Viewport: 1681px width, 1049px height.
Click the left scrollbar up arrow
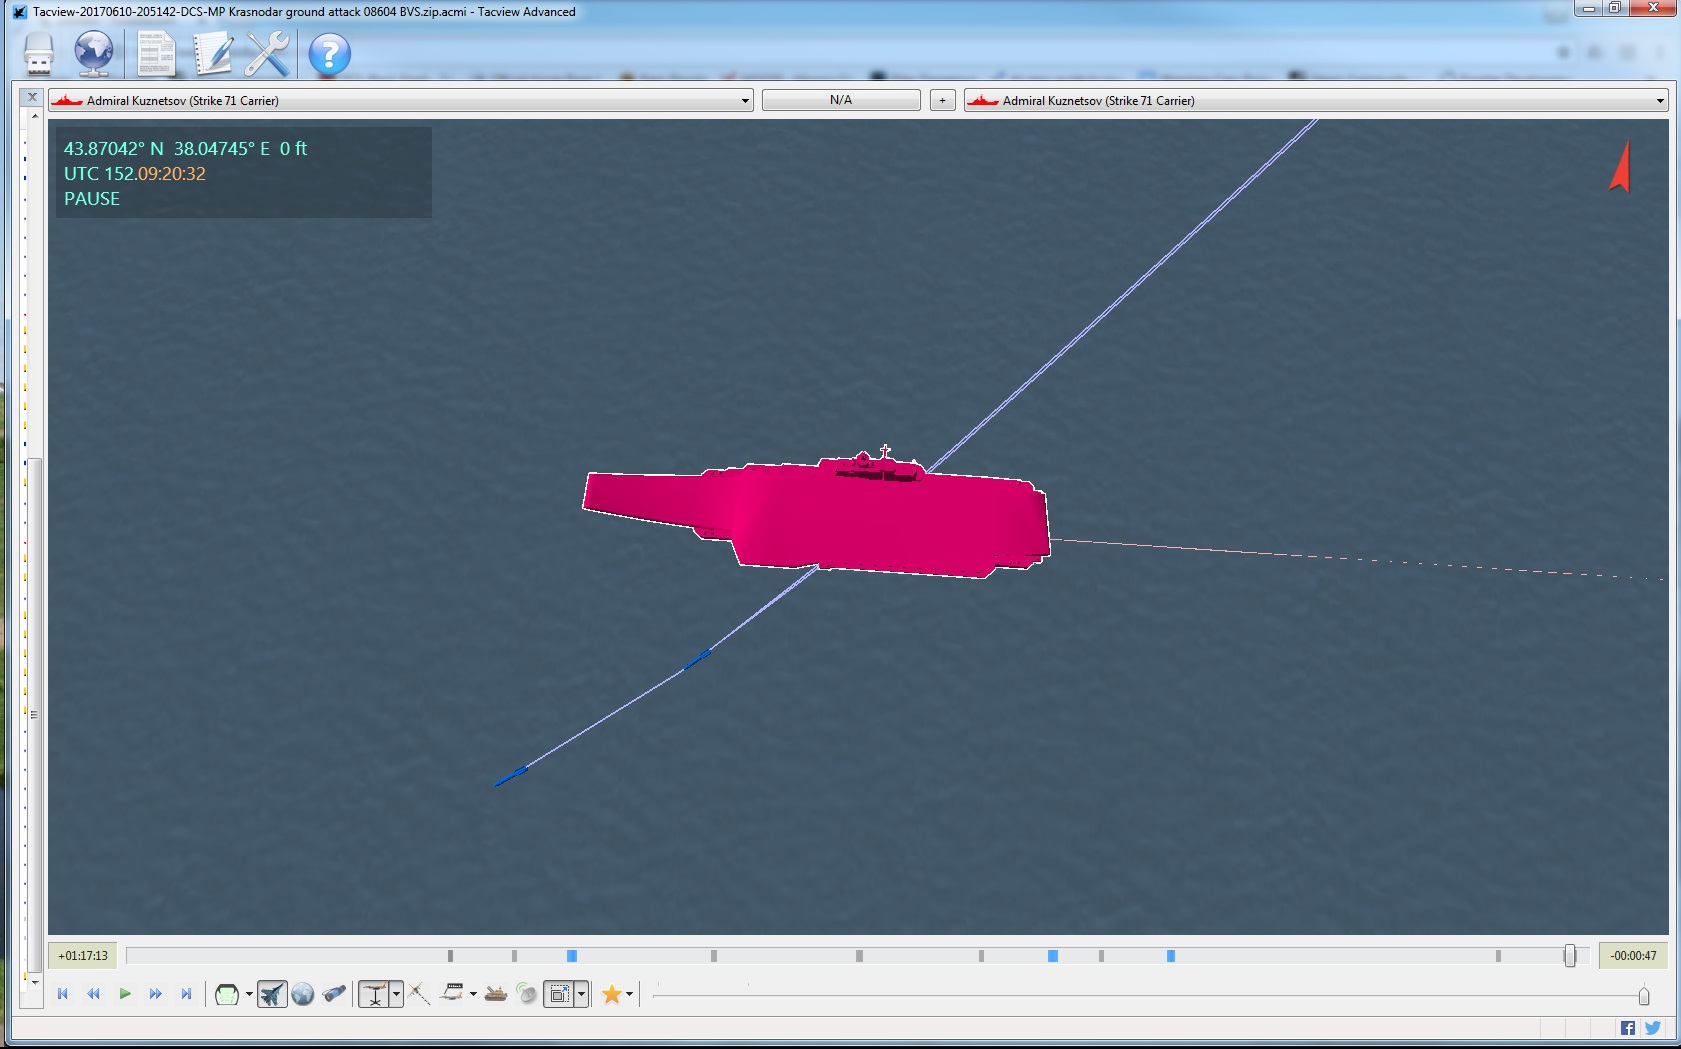(34, 117)
